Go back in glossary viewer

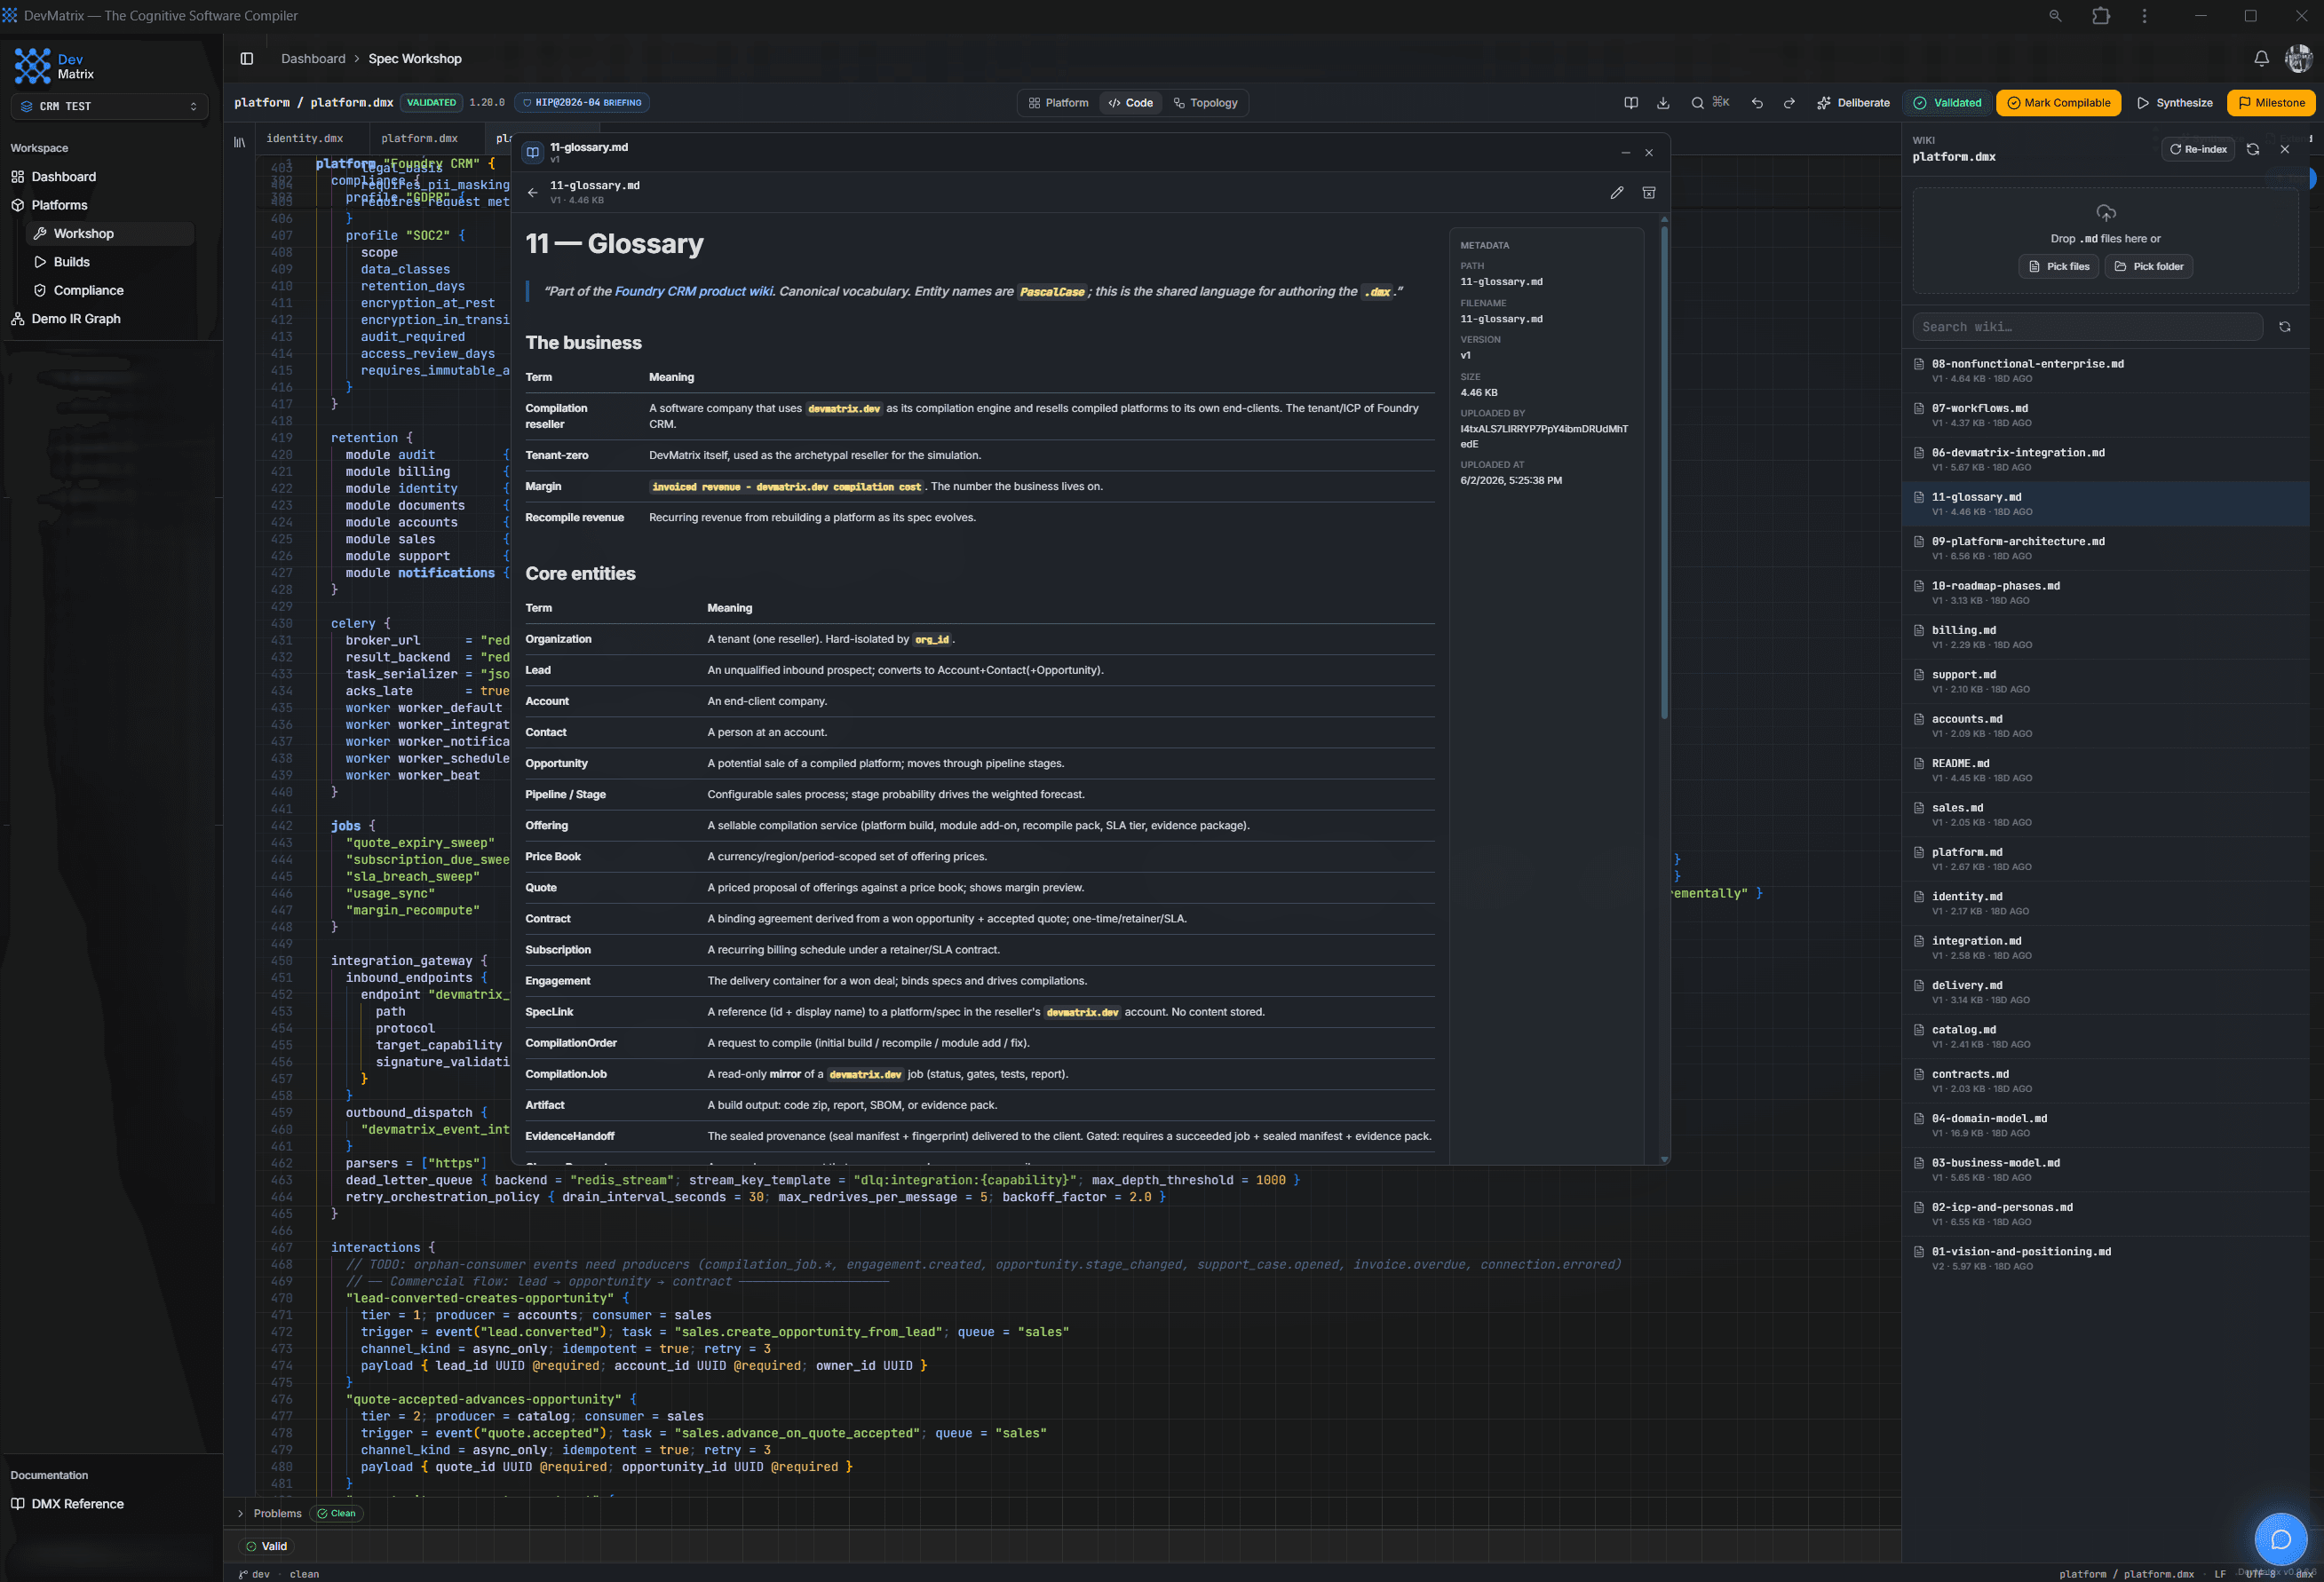pyautogui.click(x=532, y=193)
